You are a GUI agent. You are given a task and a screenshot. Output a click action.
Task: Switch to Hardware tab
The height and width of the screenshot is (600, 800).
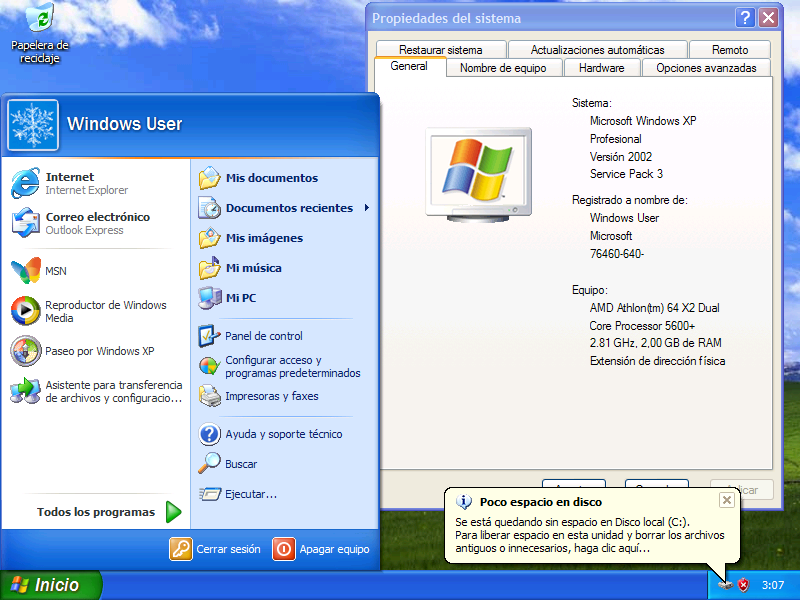pos(602,68)
